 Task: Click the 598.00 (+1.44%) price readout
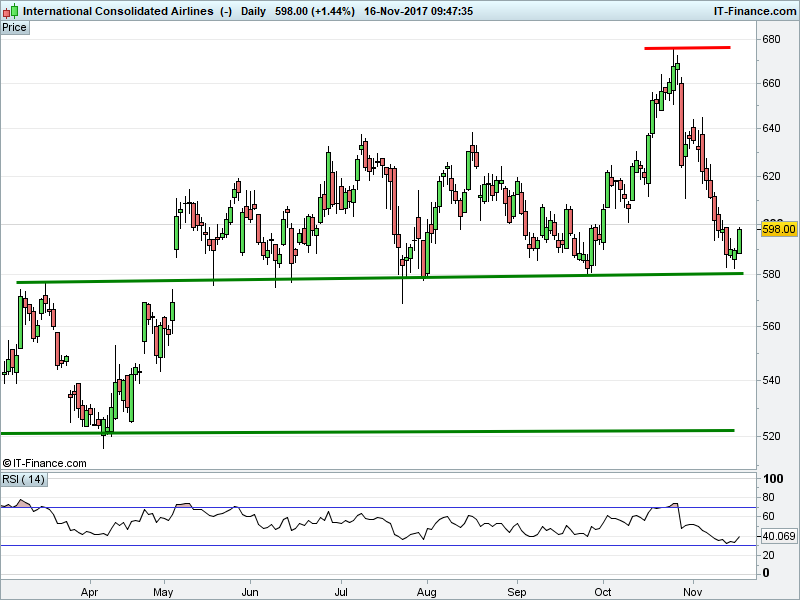pyautogui.click(x=315, y=11)
